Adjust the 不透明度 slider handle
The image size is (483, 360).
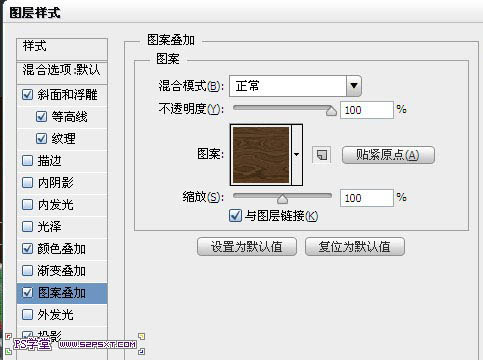(x=331, y=111)
